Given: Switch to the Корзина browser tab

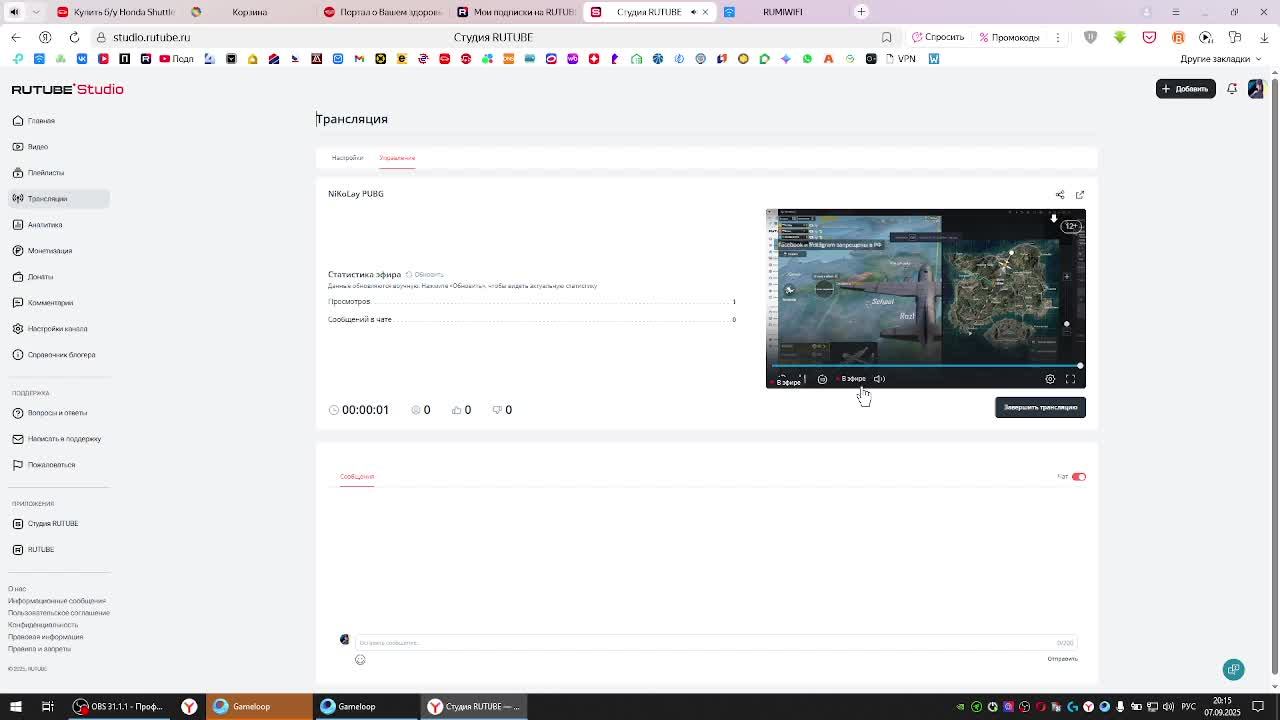Looking at the screenshot, I should 250,12.
